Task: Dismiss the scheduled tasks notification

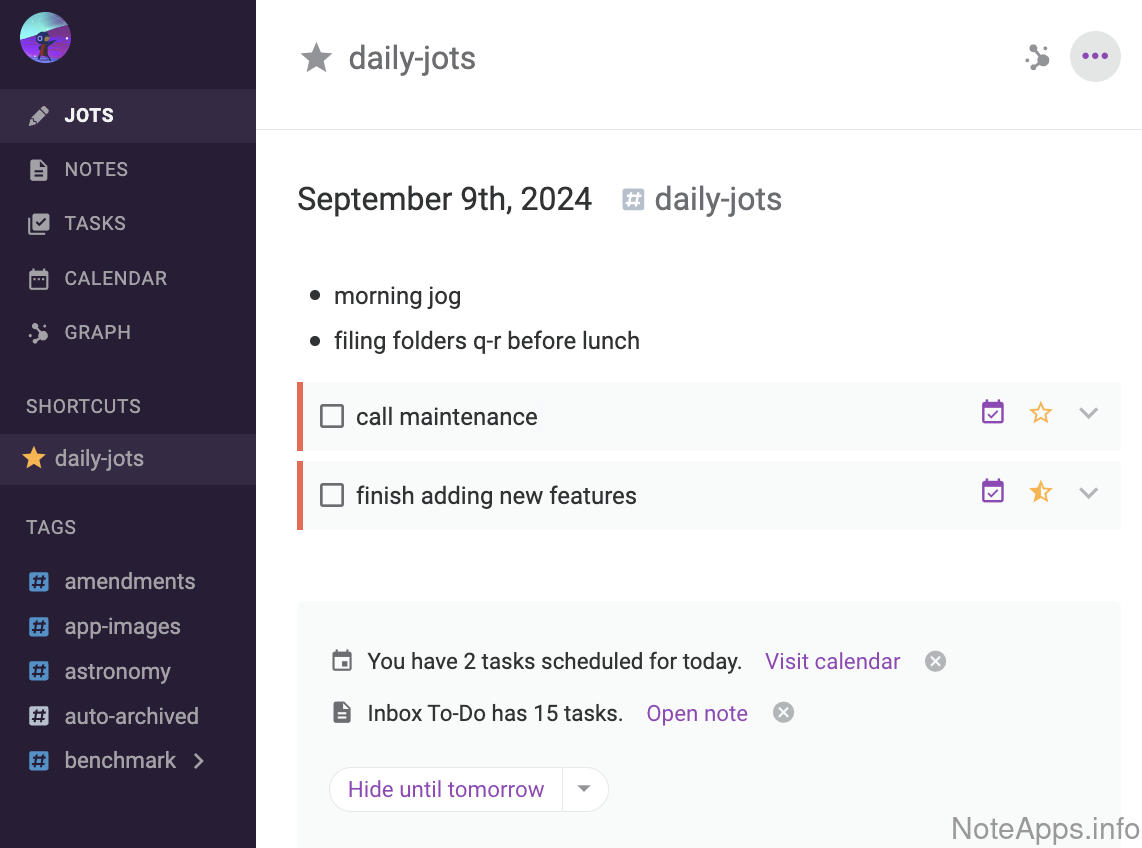Action: (x=935, y=661)
